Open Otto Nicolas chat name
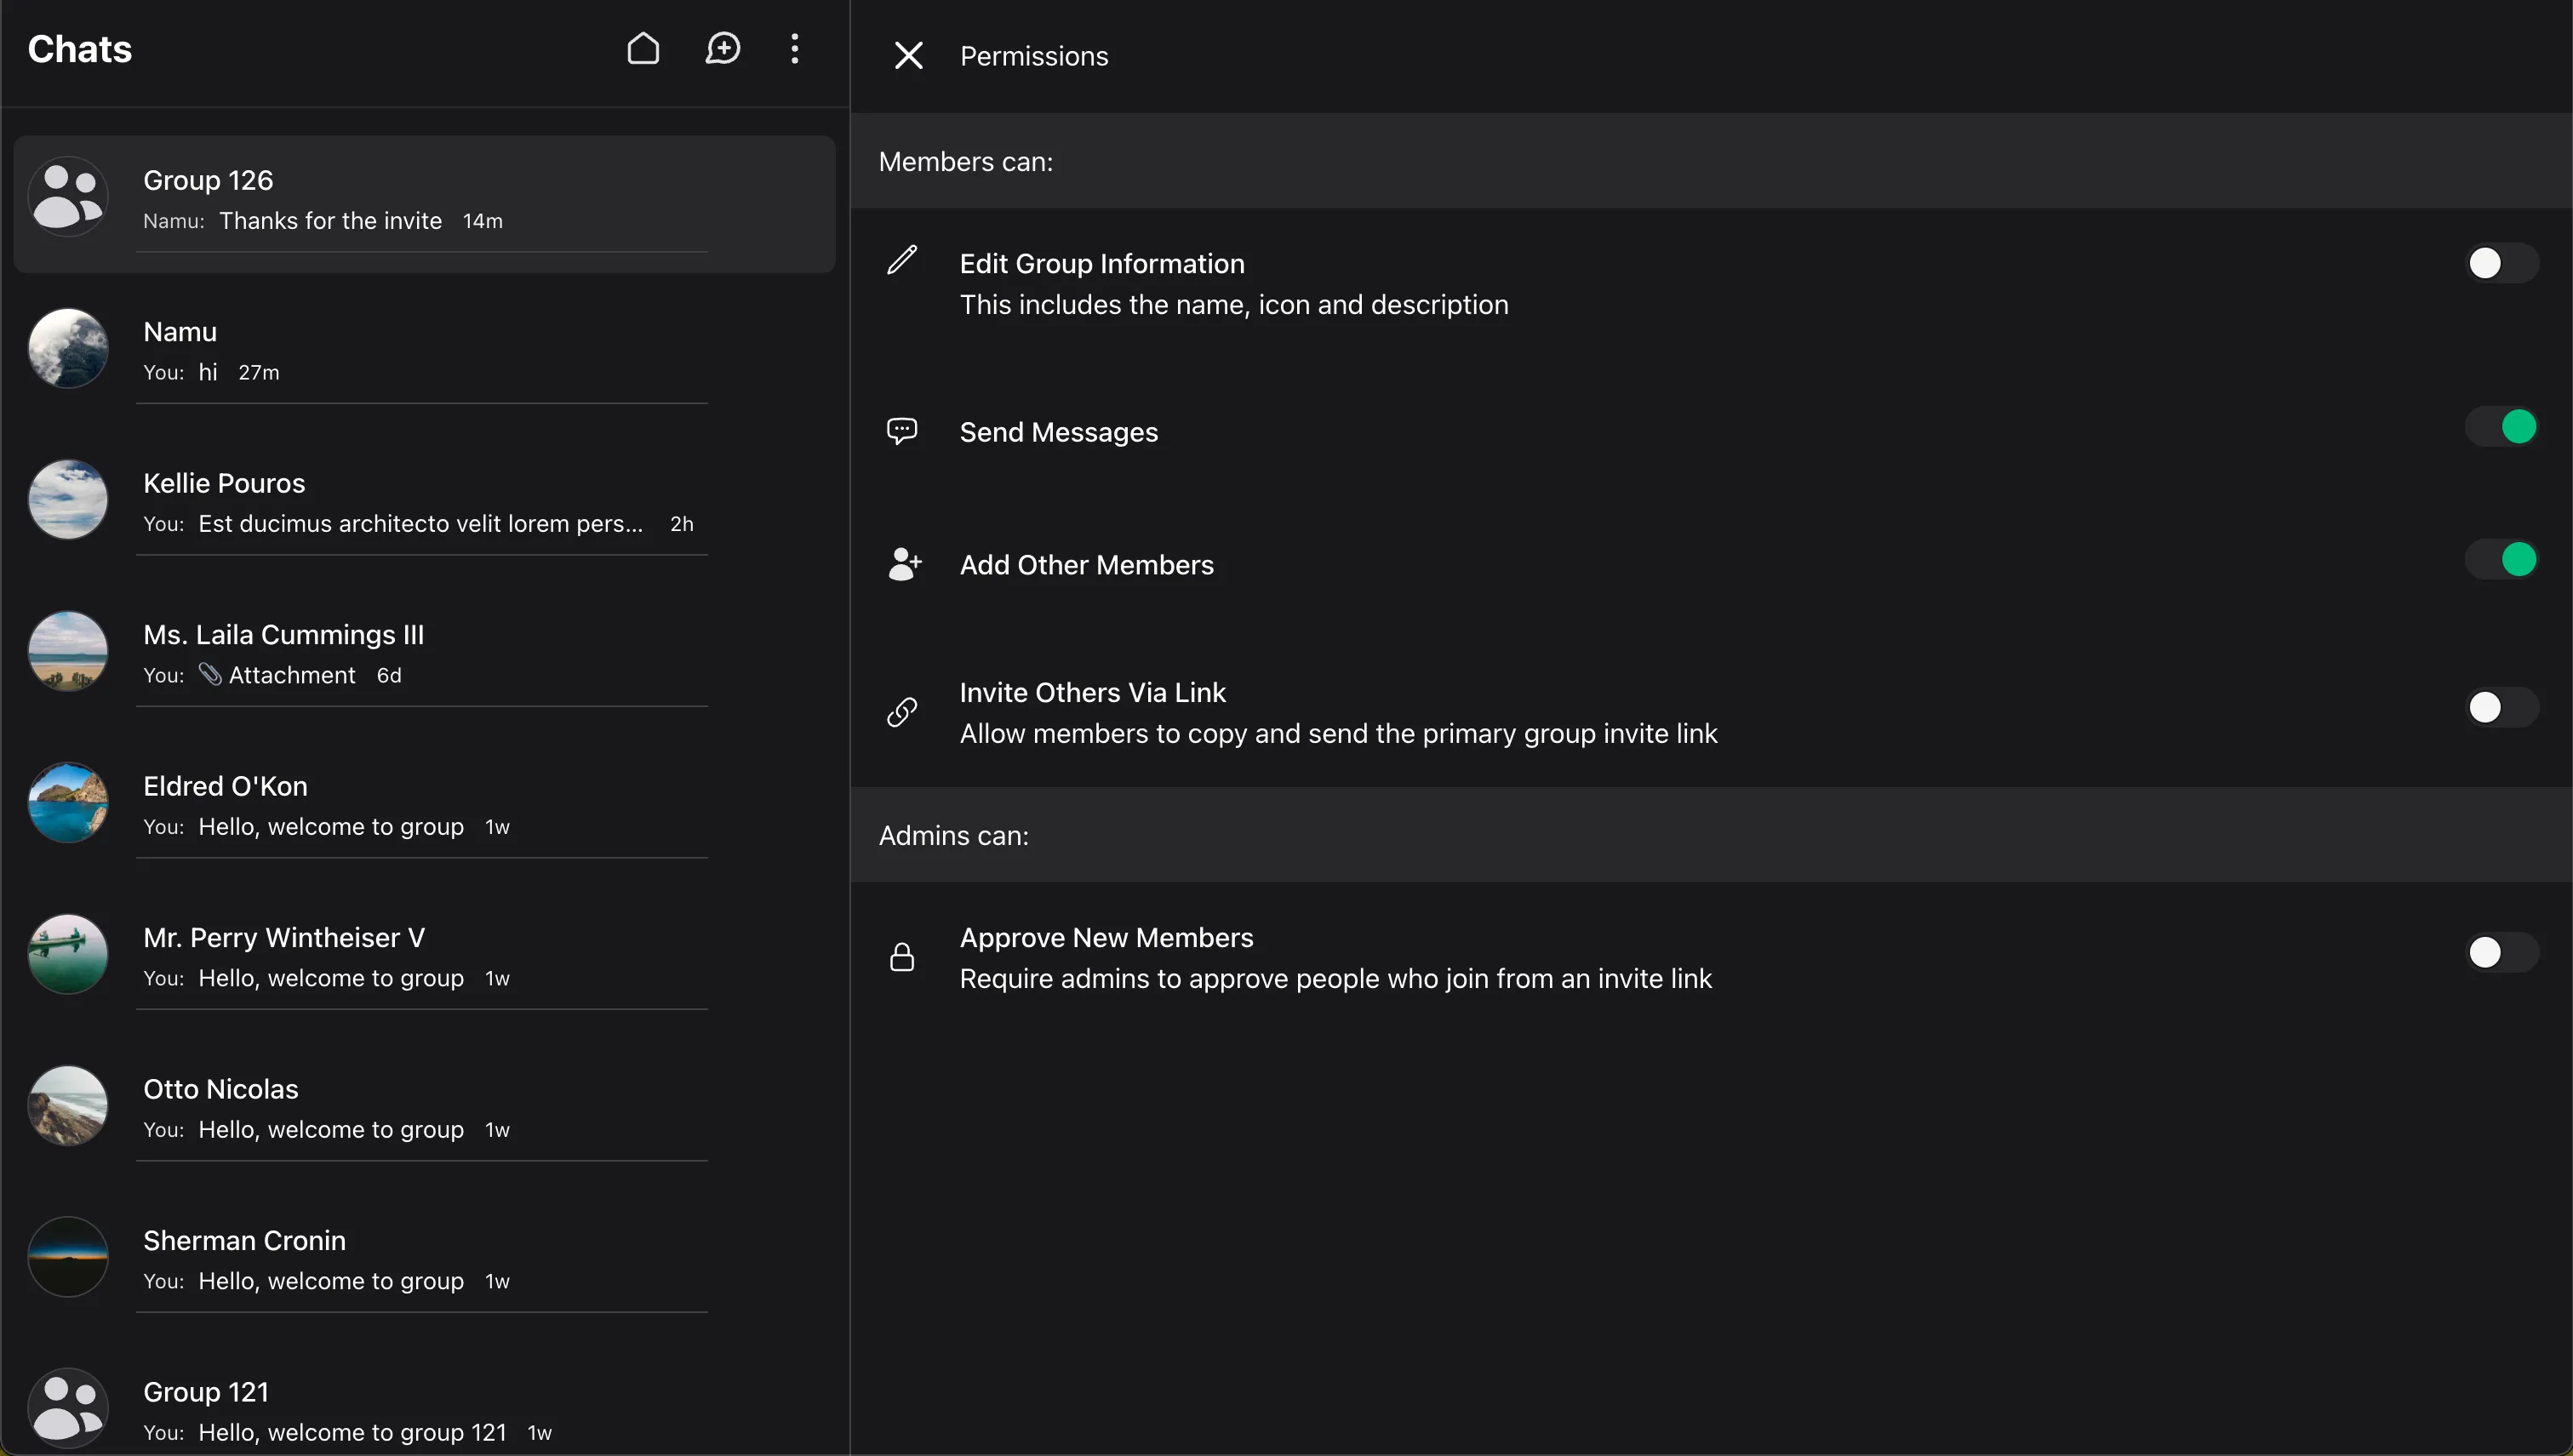Image resolution: width=2573 pixels, height=1456 pixels. point(221,1089)
